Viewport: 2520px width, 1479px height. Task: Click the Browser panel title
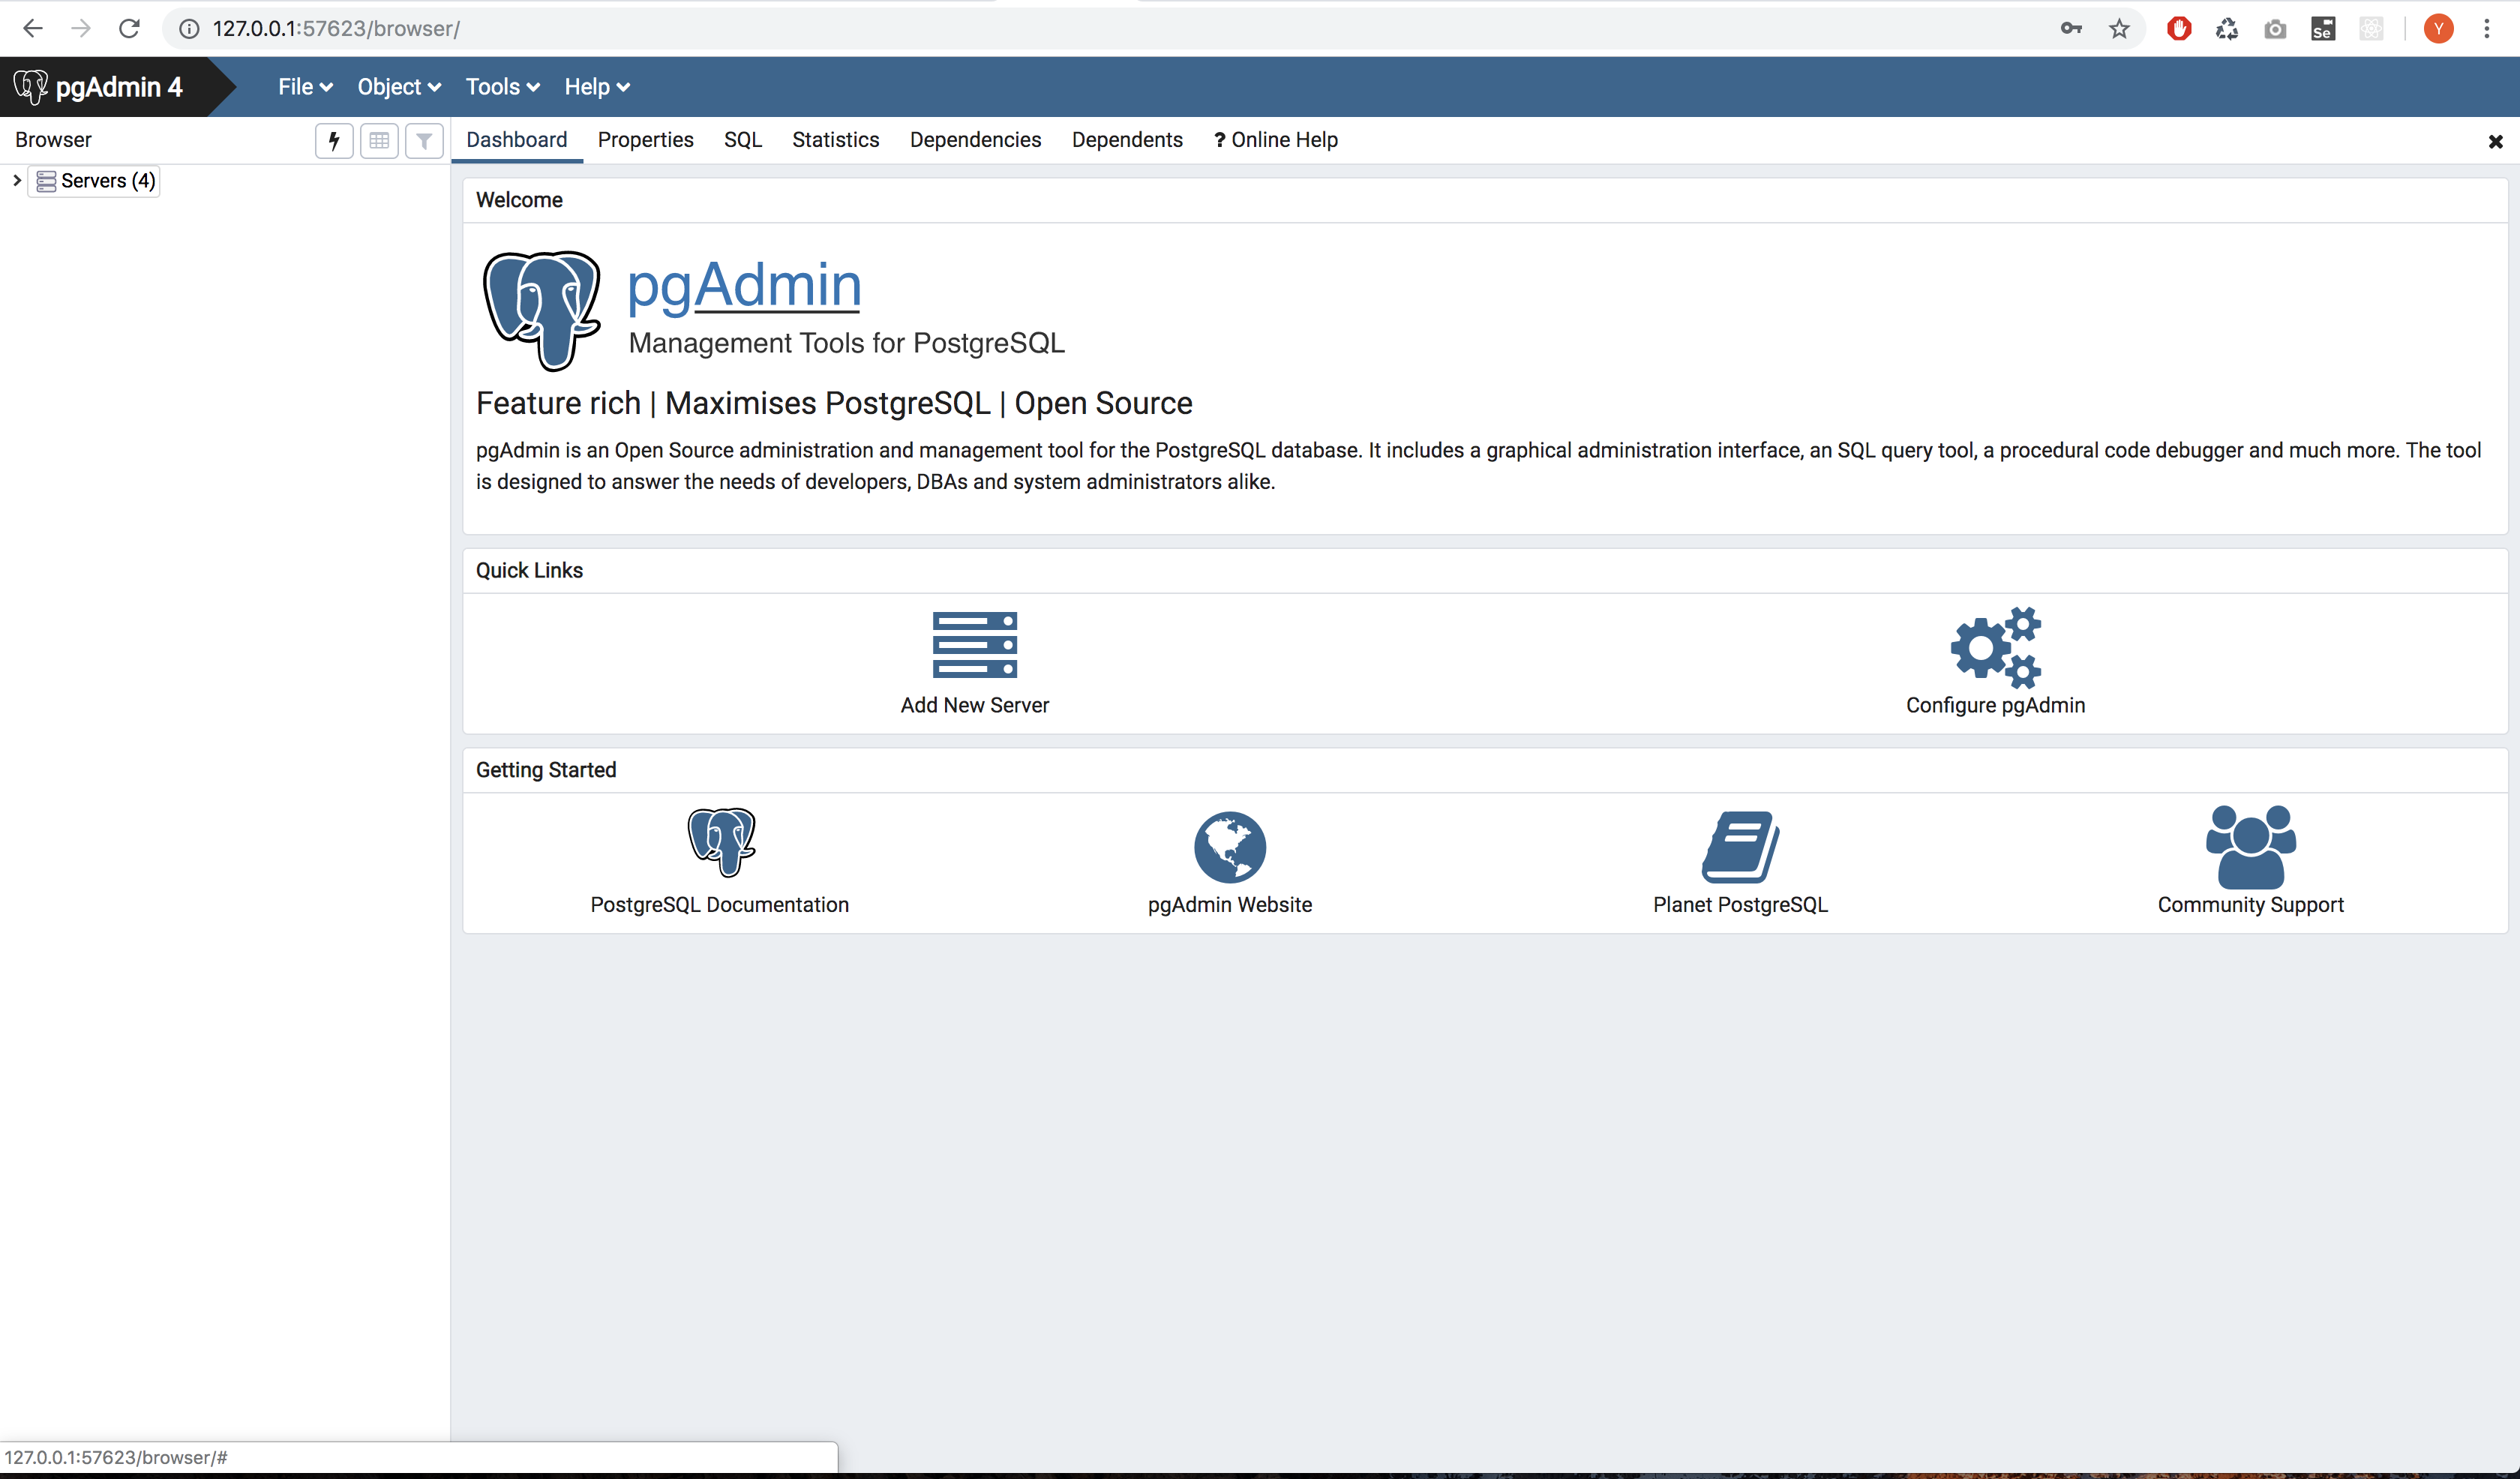click(x=53, y=140)
